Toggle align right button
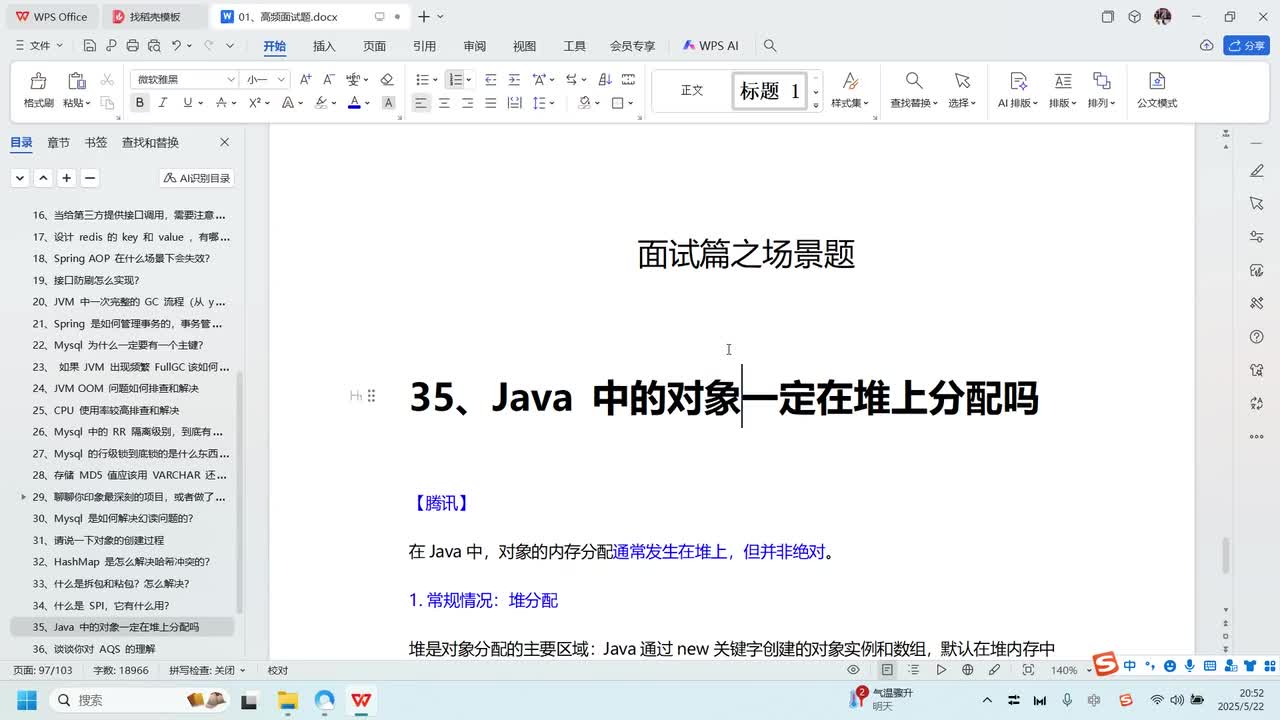 pyautogui.click(x=467, y=103)
